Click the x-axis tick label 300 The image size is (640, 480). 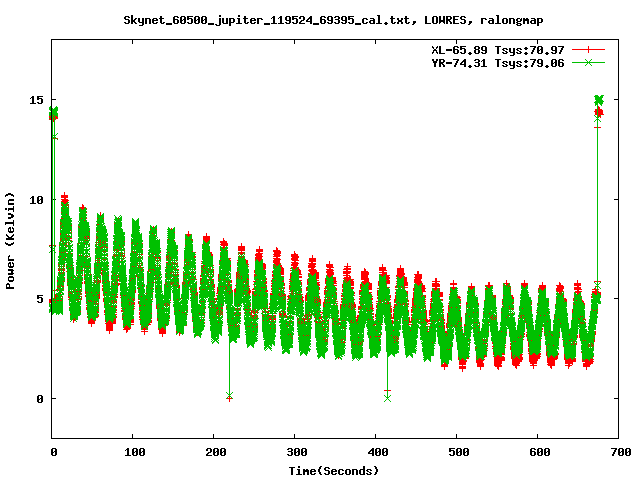coord(297,452)
